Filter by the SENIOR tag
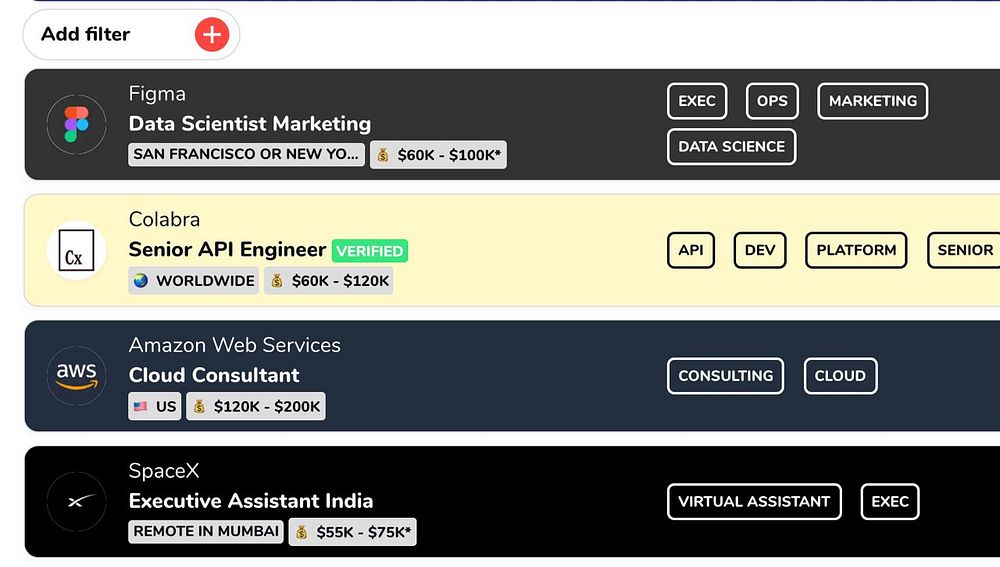The width and height of the screenshot is (1000, 567). point(964,250)
